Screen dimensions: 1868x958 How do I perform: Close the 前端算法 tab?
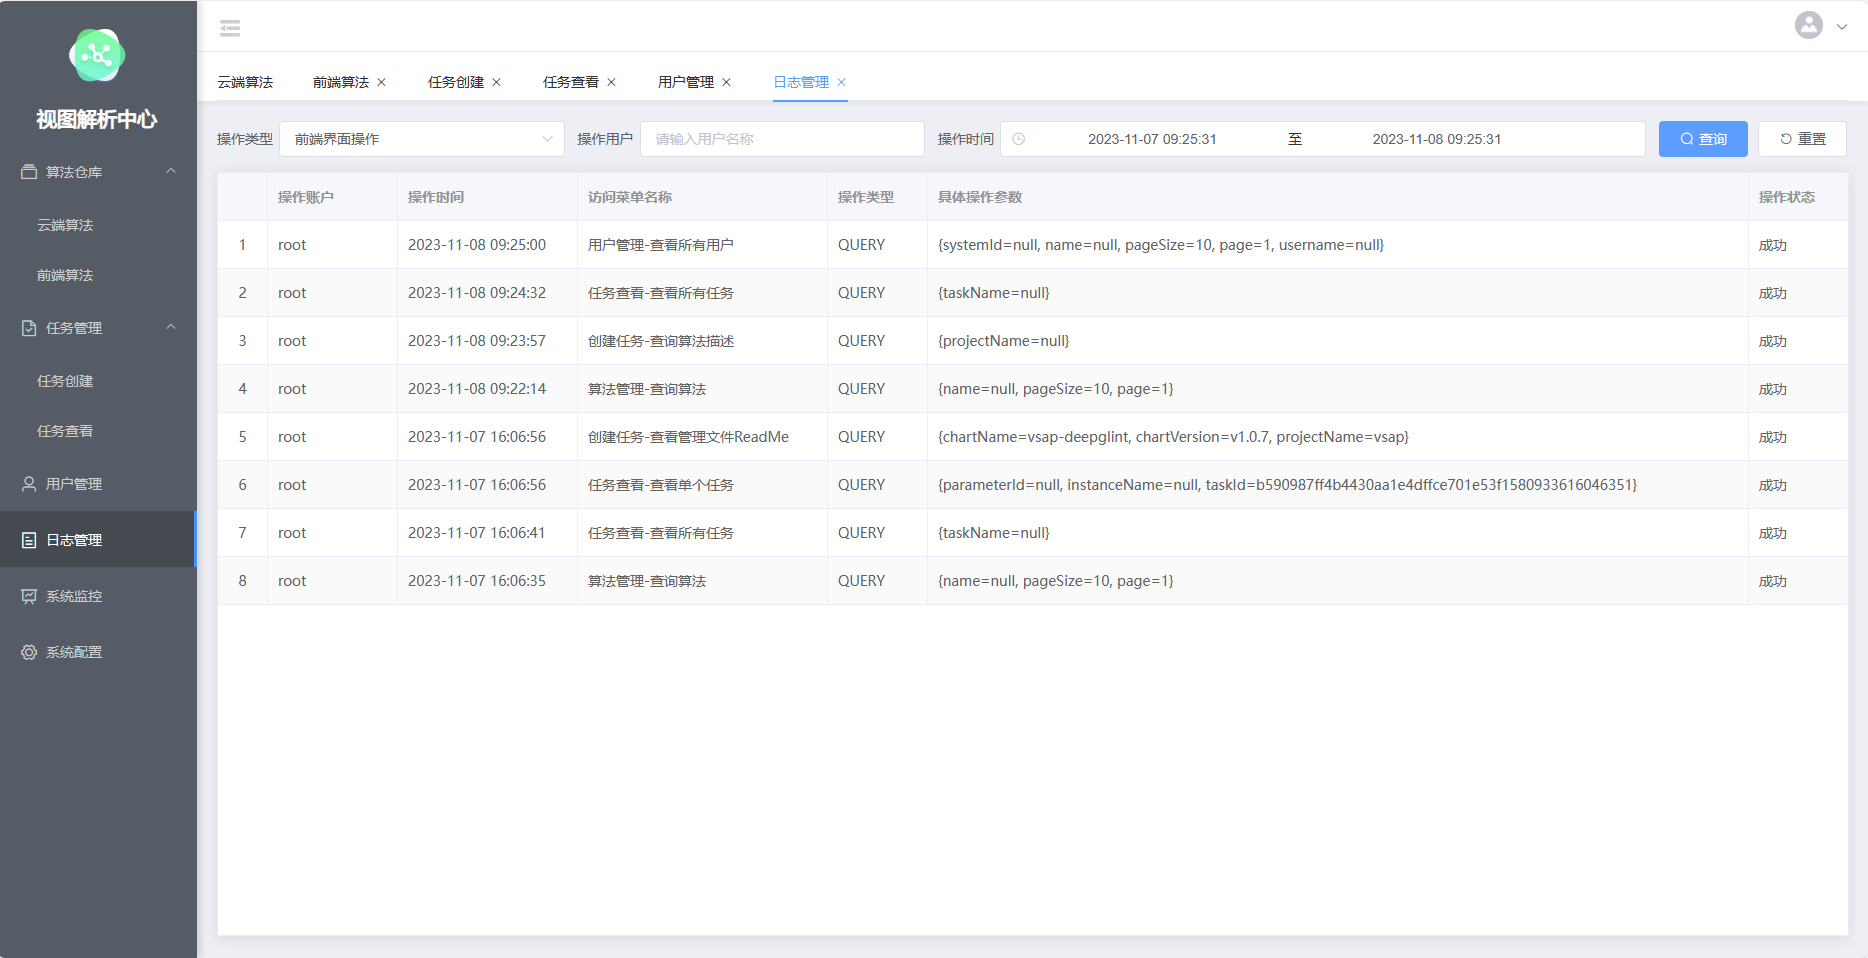tap(381, 82)
